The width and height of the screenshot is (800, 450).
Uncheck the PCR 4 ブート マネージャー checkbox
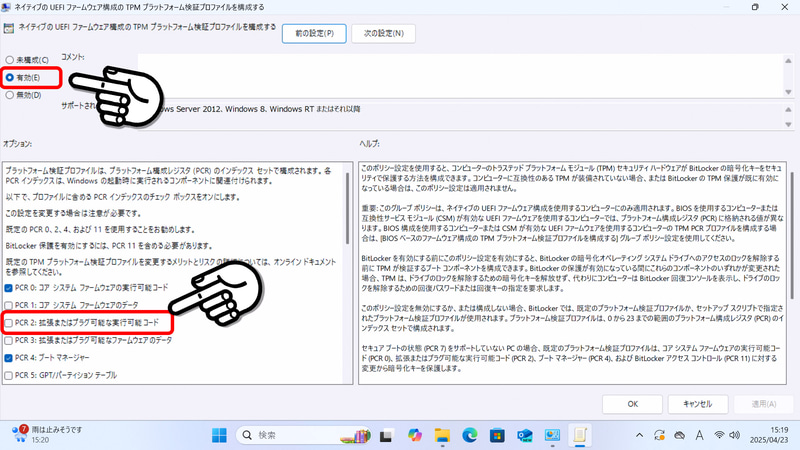(x=9, y=358)
